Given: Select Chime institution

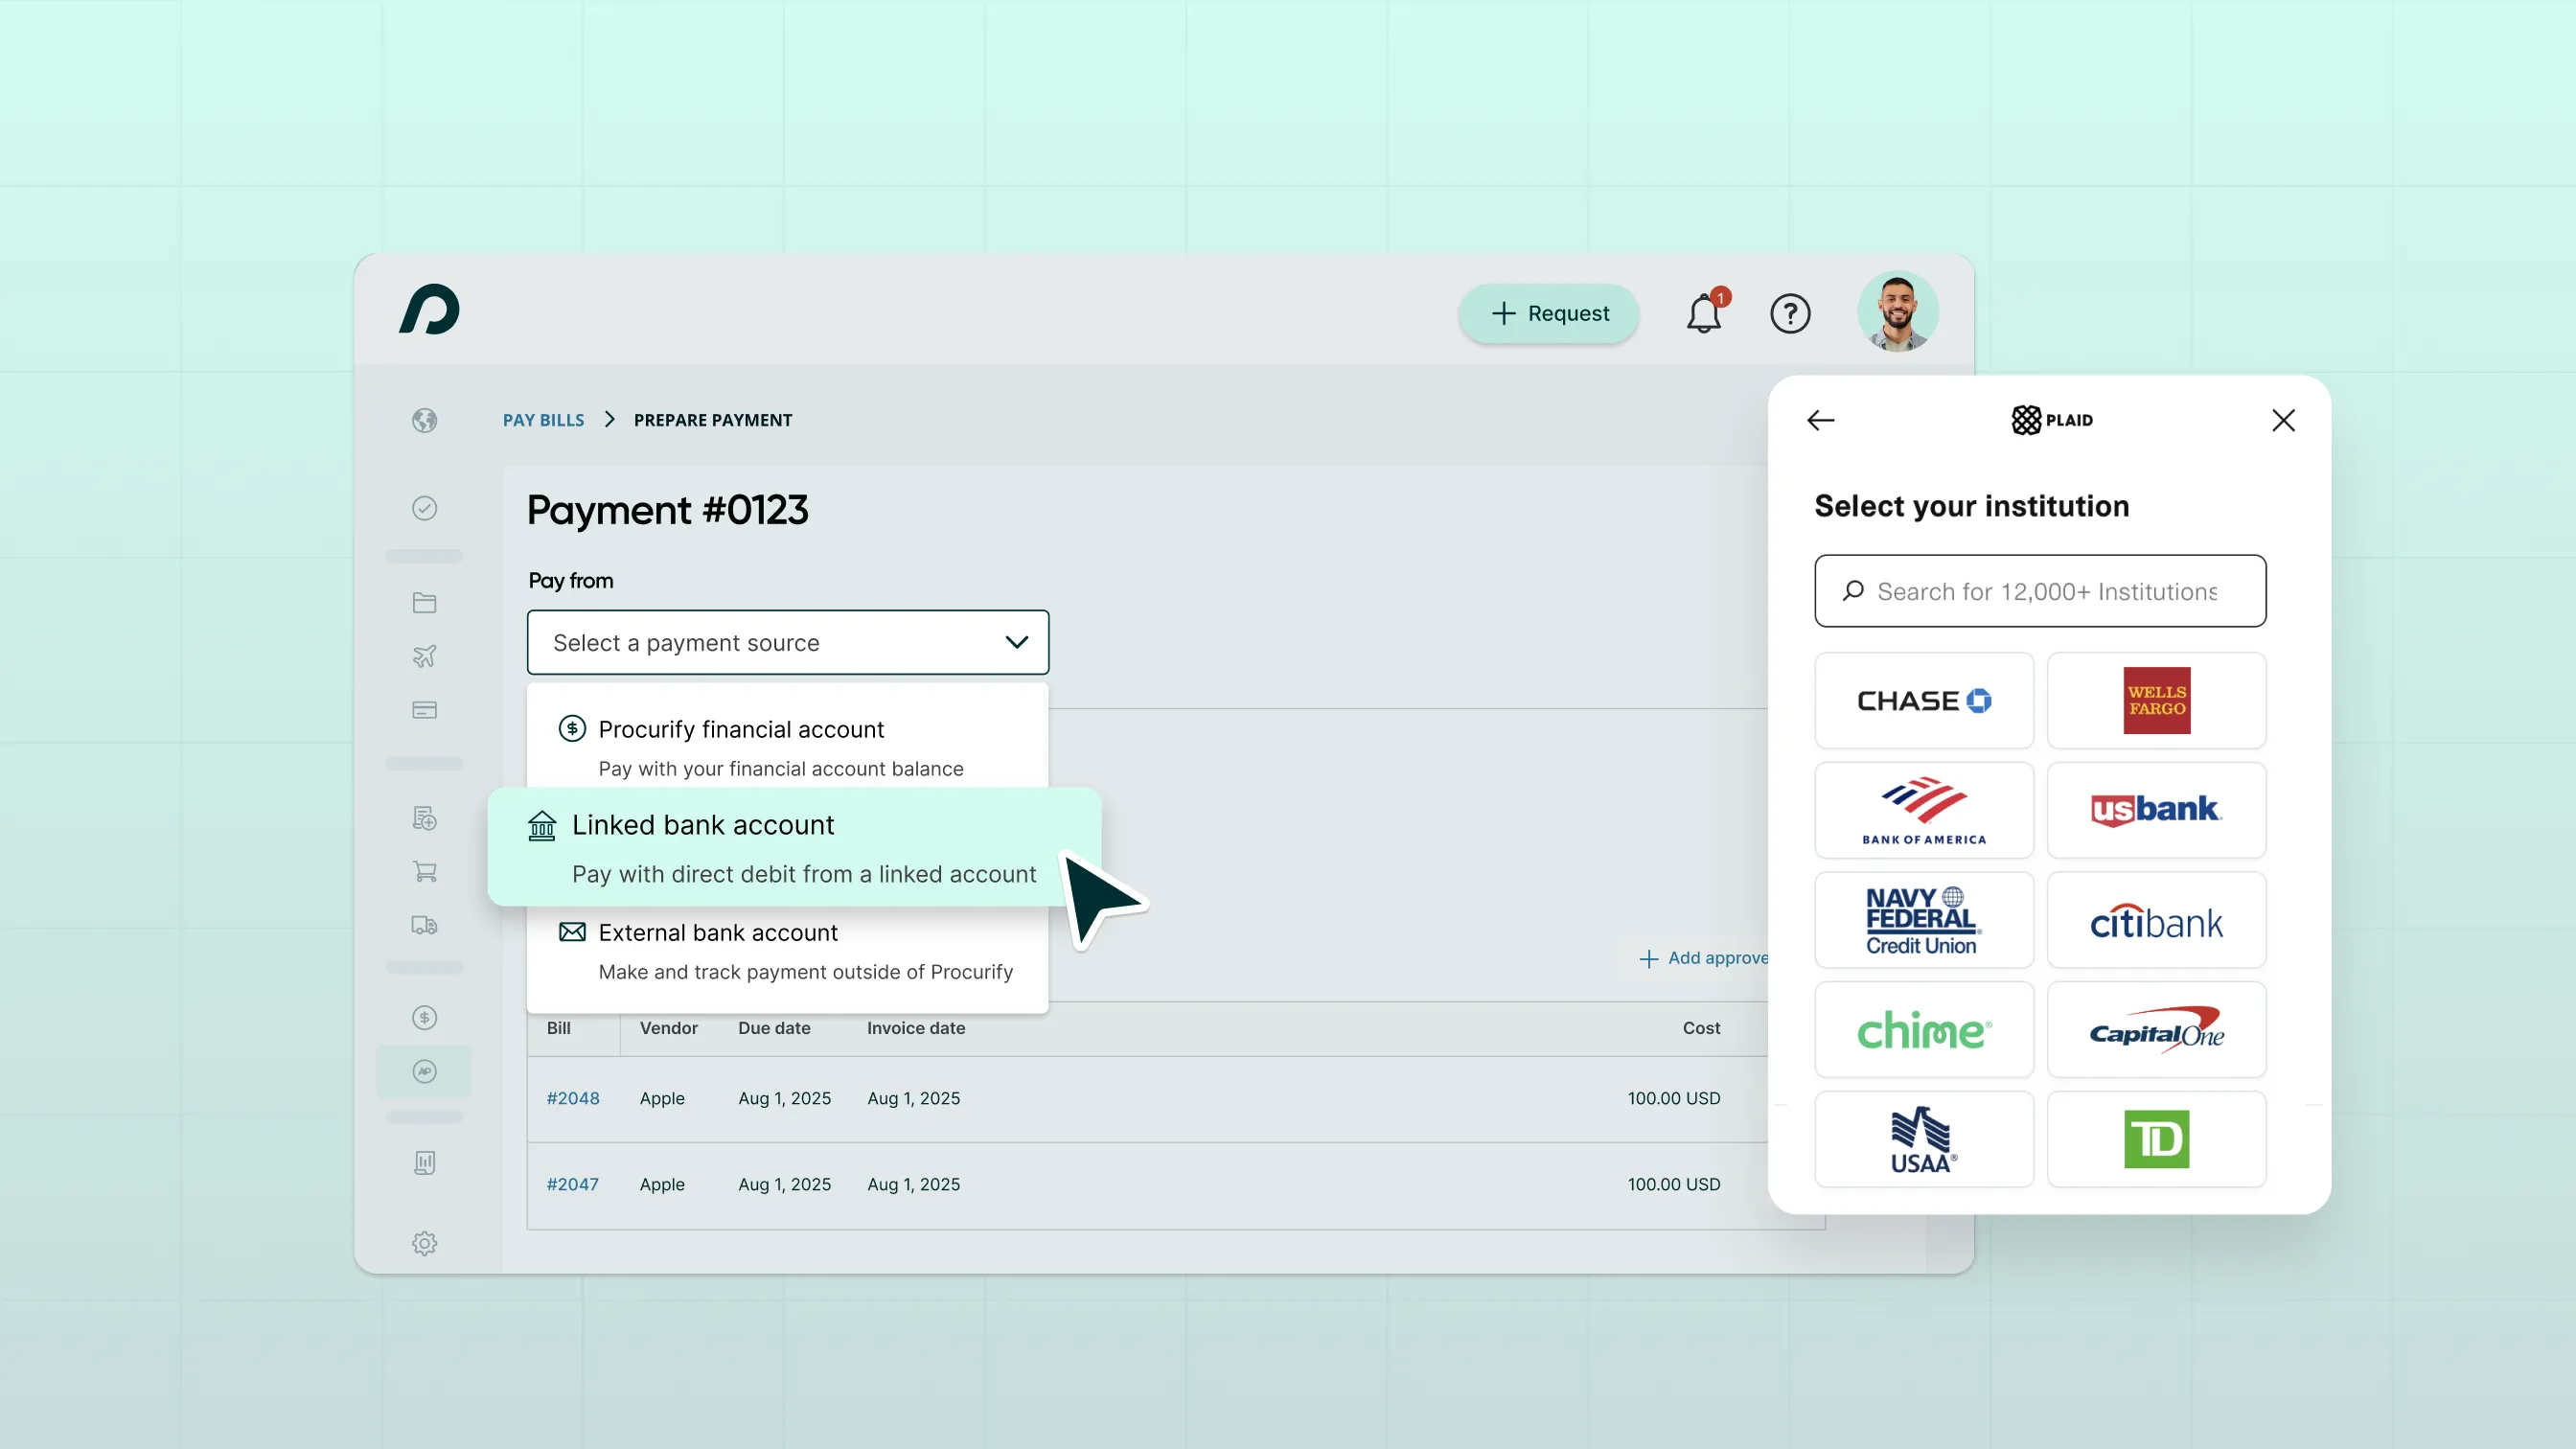Looking at the screenshot, I should (x=1924, y=1029).
